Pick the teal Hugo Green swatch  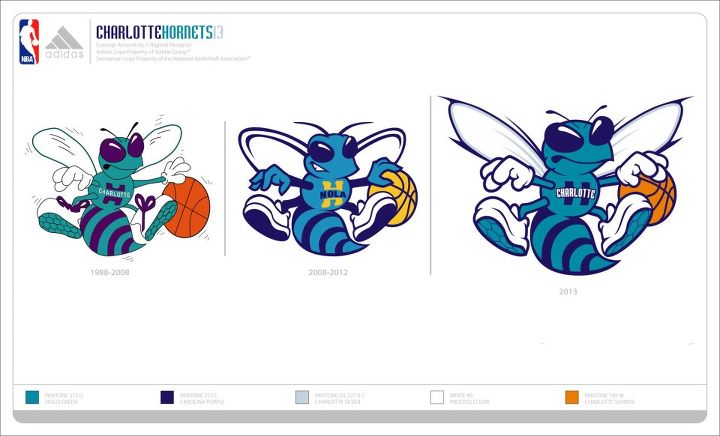pos(32,397)
